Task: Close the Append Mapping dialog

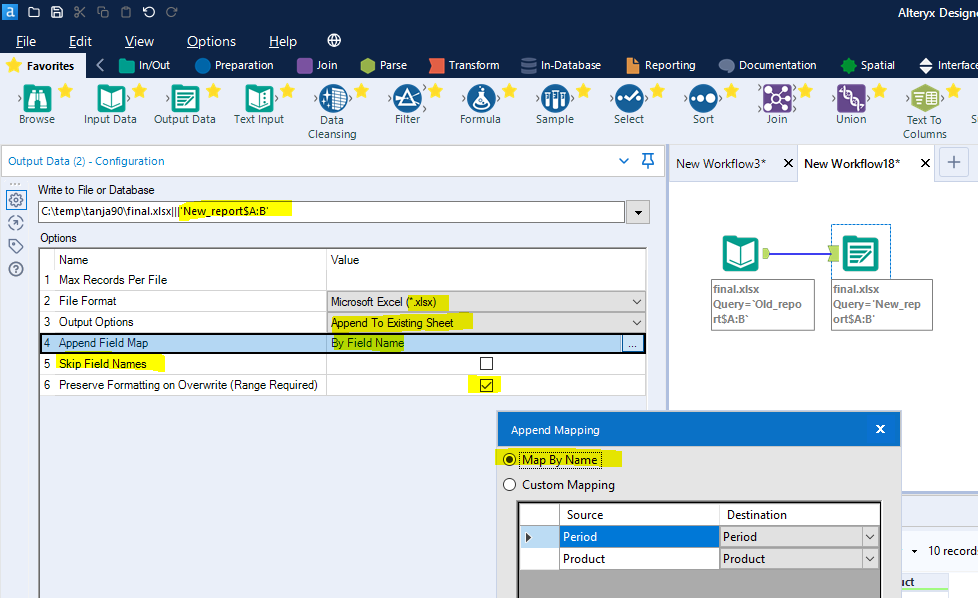Action: (x=881, y=429)
